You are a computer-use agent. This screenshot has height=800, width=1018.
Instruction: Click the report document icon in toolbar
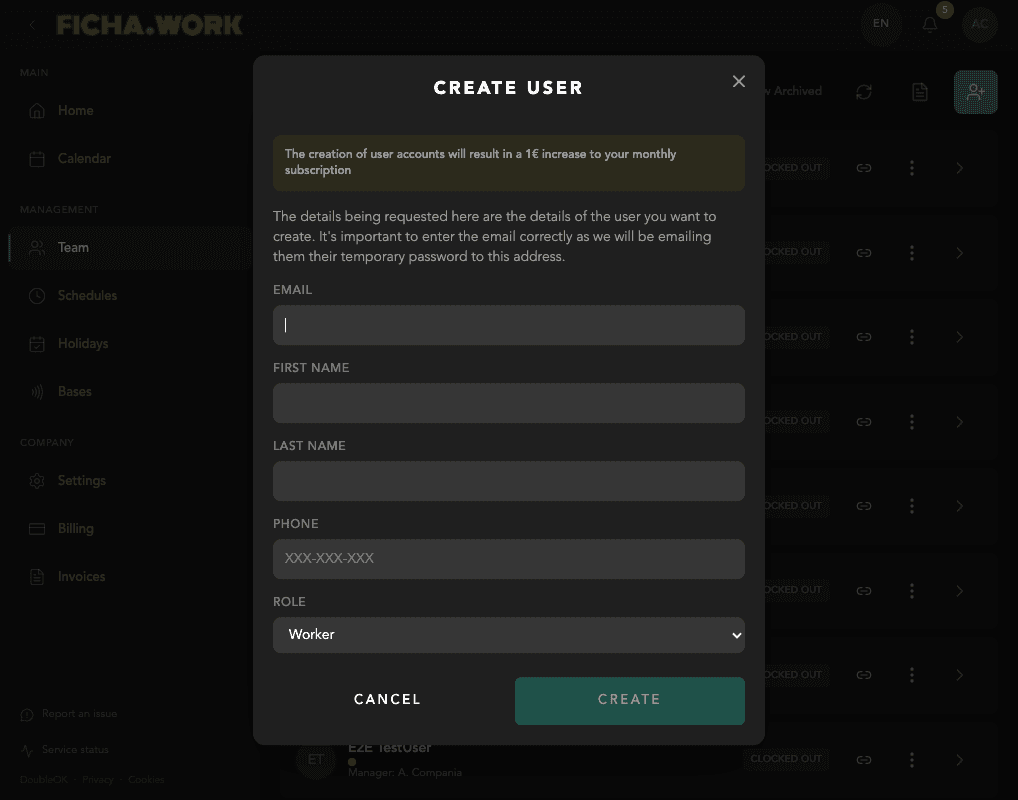920,92
